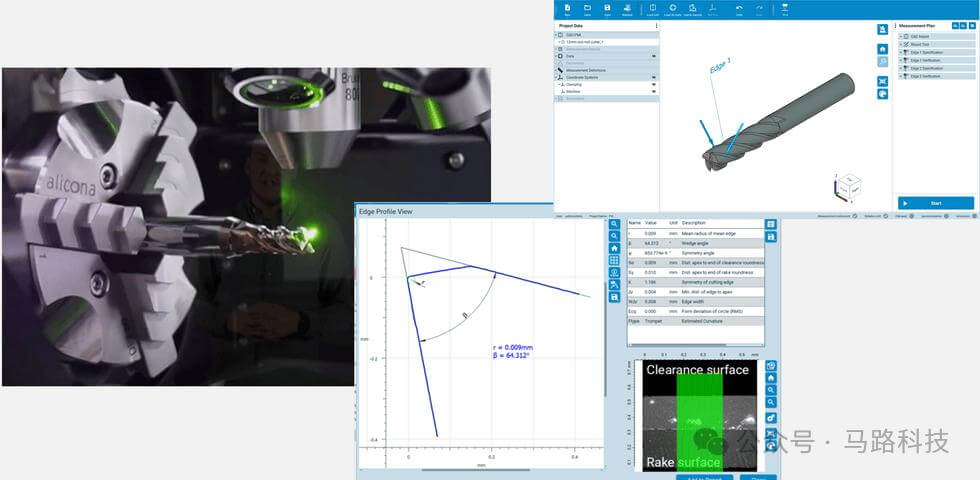This screenshot has height=480, width=980.
Task: Click the color palette icon beside 3D viewport
Action: [883, 94]
